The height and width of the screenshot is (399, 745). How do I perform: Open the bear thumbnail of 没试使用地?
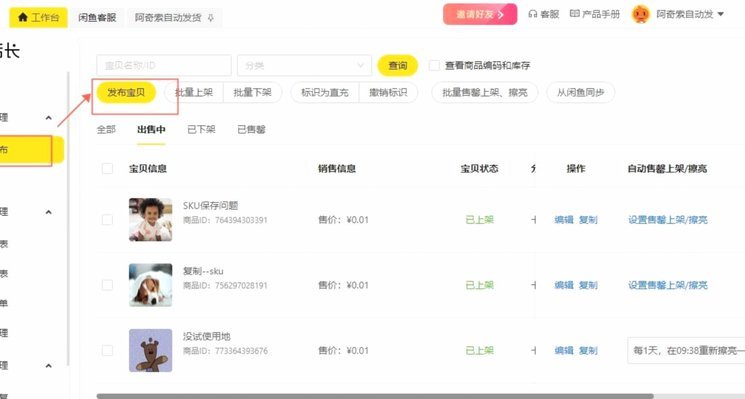(x=151, y=351)
